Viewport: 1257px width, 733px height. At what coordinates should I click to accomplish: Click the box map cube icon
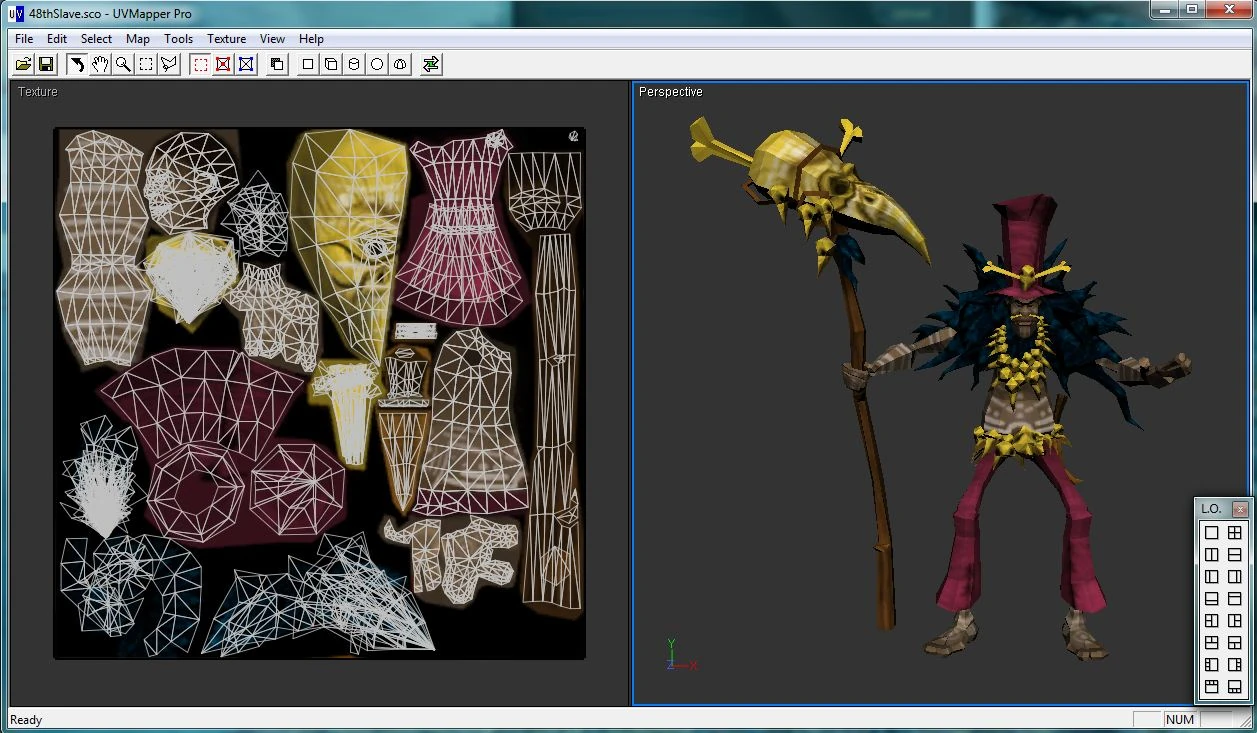tap(331, 64)
